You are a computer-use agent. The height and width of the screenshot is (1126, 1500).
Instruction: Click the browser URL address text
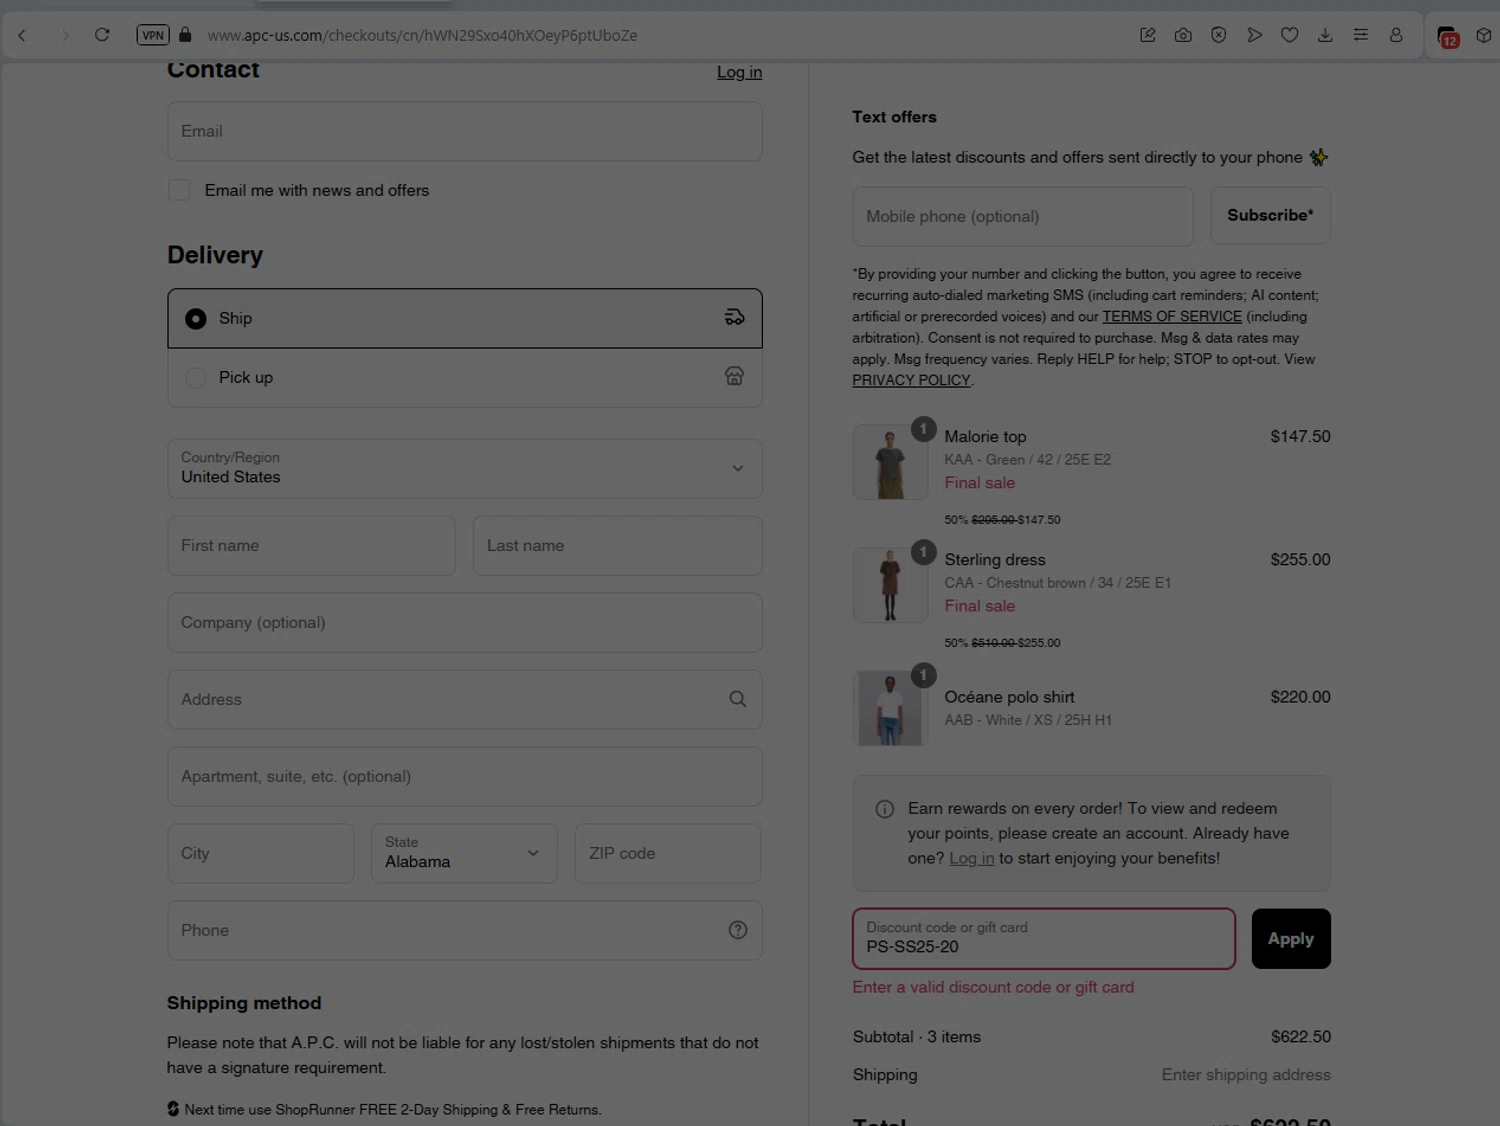tap(422, 35)
